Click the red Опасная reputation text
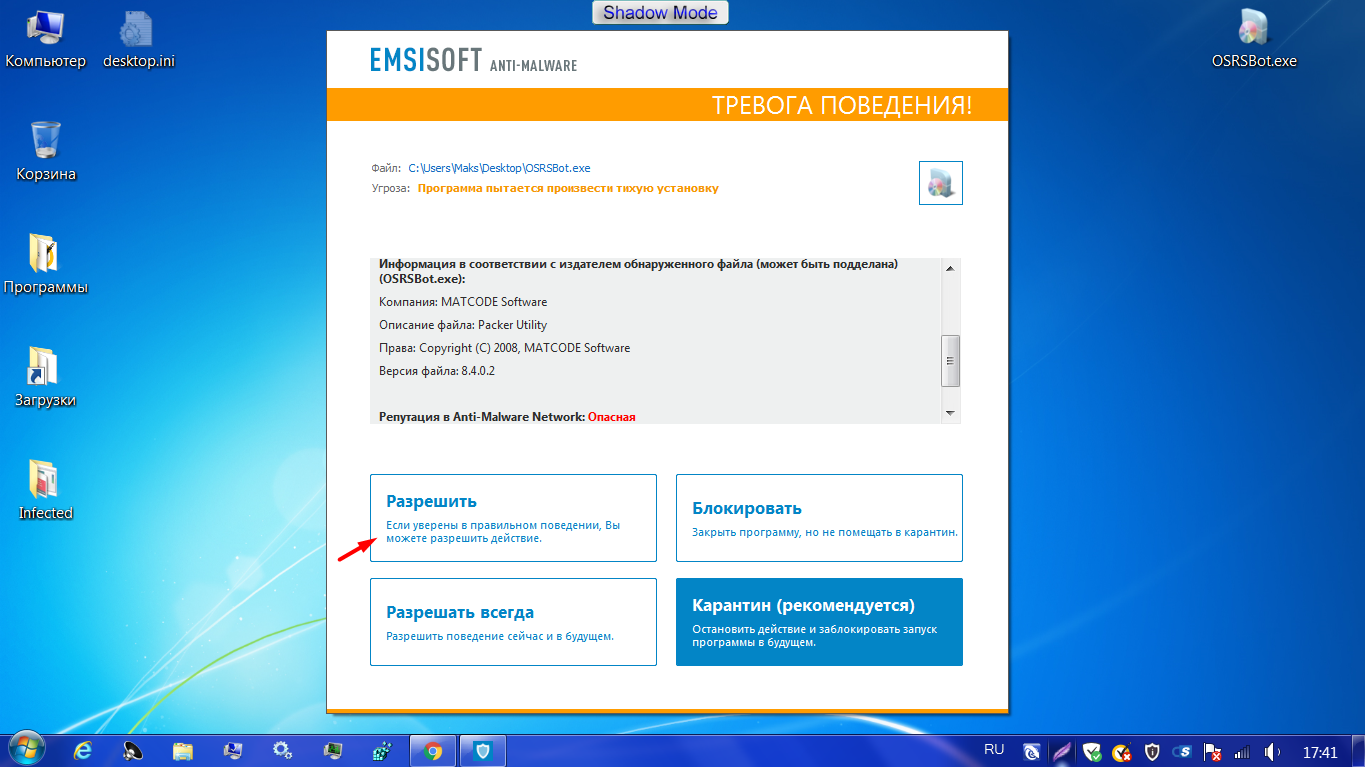 (612, 417)
